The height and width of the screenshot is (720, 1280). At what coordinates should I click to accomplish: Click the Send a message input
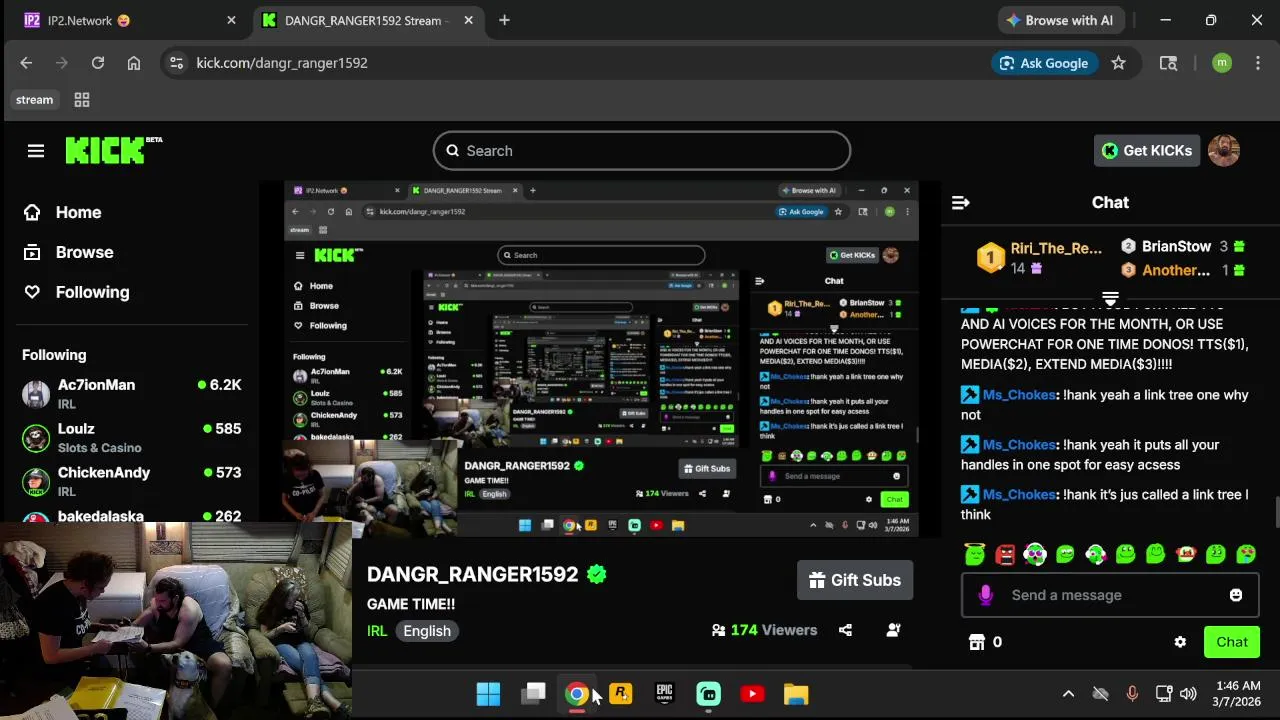tap(1110, 595)
